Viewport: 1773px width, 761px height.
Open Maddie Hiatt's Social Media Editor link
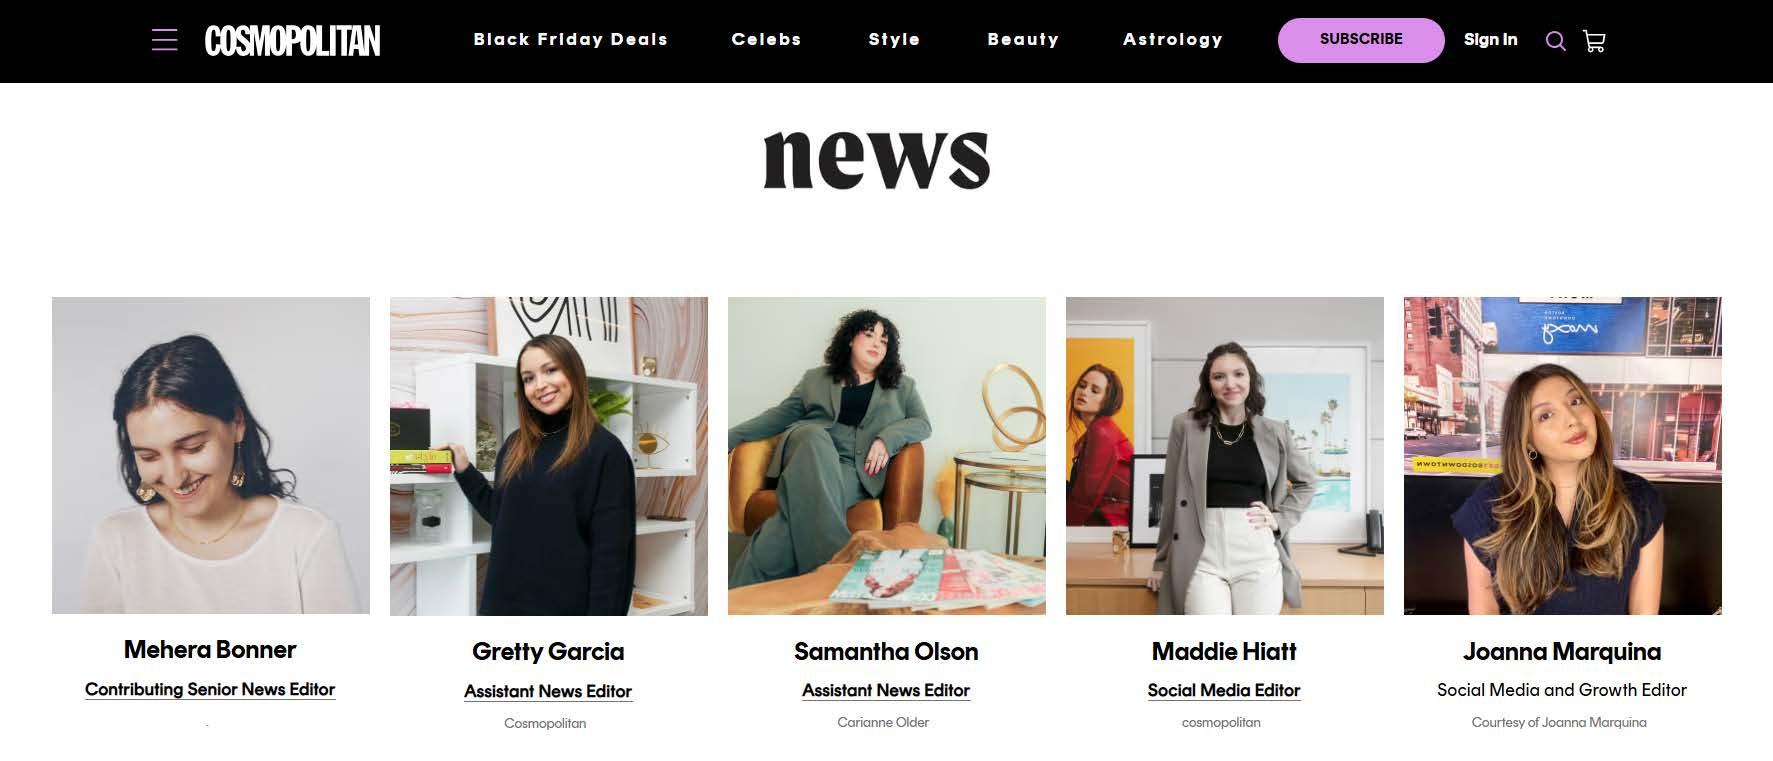click(1224, 690)
